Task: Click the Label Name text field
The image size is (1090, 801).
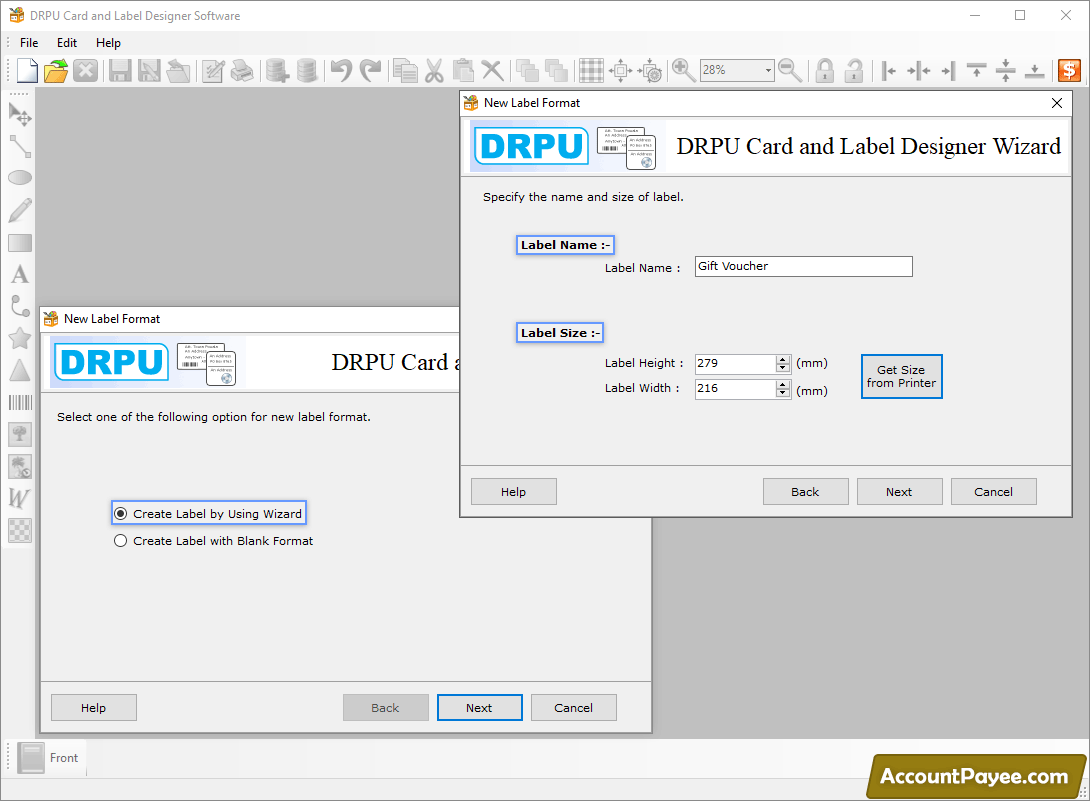Action: pos(804,266)
